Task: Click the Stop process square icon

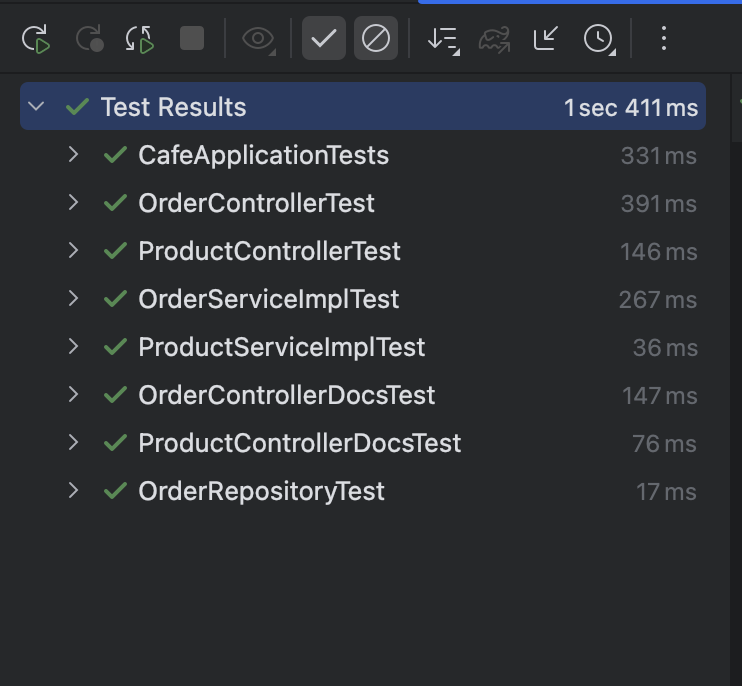Action: click(x=192, y=39)
